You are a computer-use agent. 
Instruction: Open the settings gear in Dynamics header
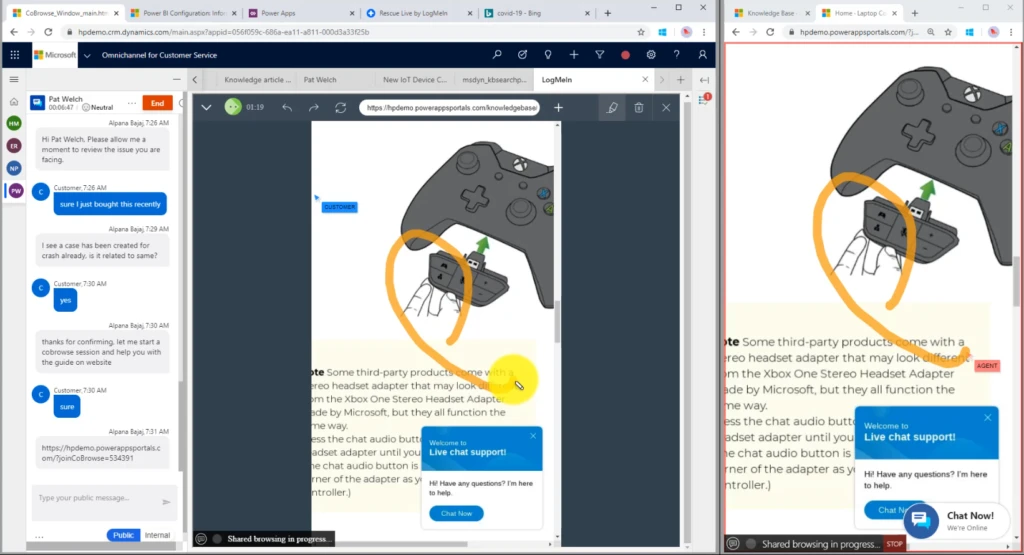click(x=651, y=55)
